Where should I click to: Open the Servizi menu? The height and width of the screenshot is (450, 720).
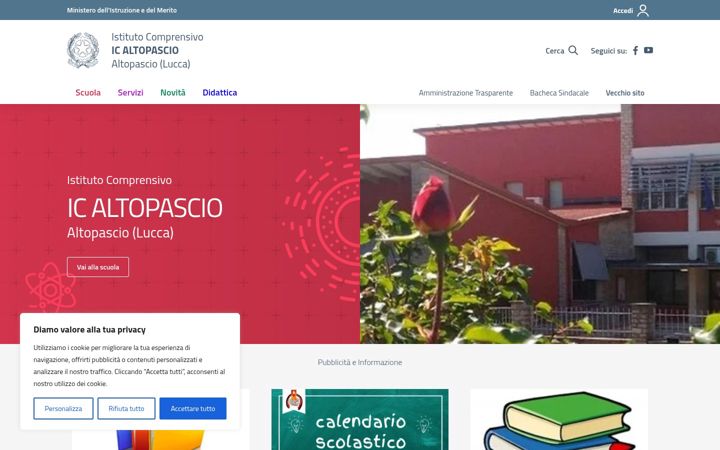[130, 92]
